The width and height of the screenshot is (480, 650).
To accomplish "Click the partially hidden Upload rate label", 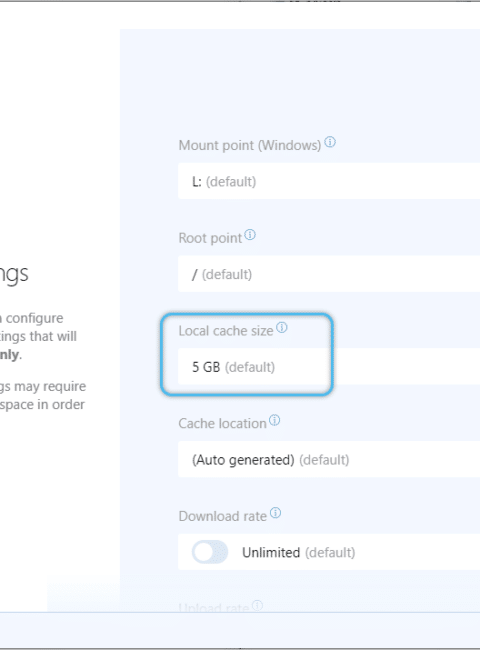I will [214, 608].
